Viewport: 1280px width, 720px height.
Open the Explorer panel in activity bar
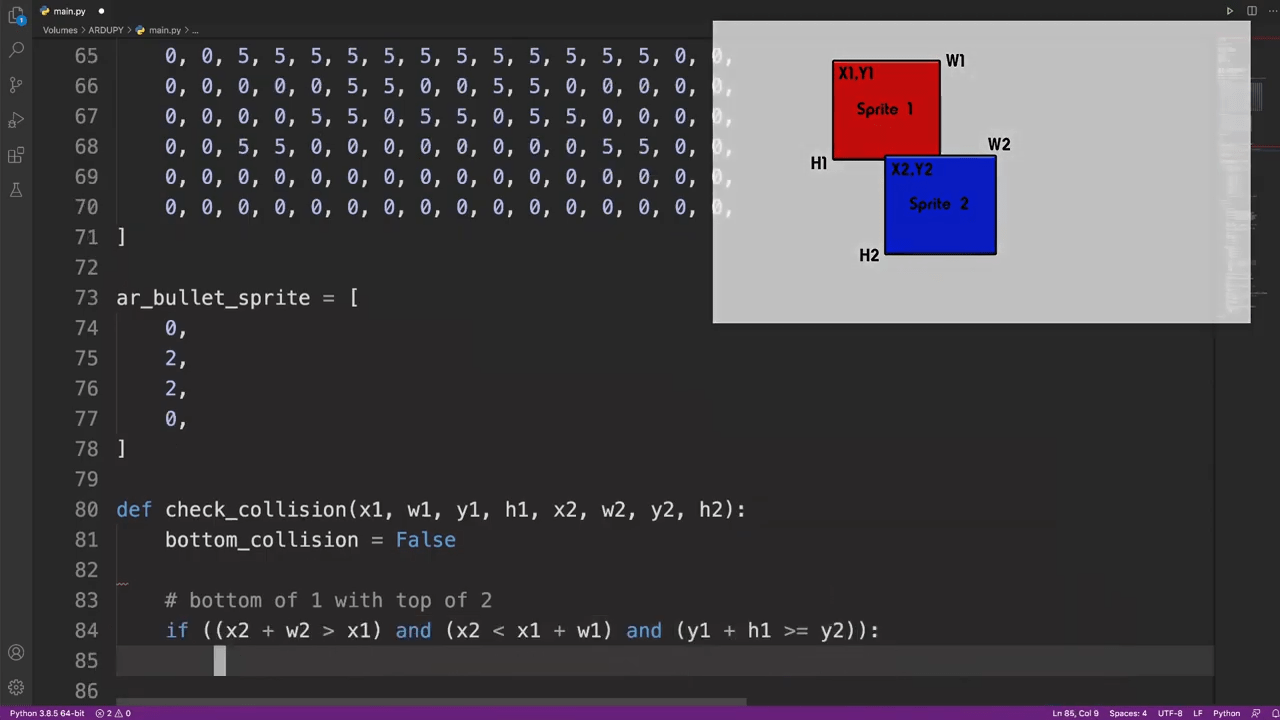pos(16,14)
